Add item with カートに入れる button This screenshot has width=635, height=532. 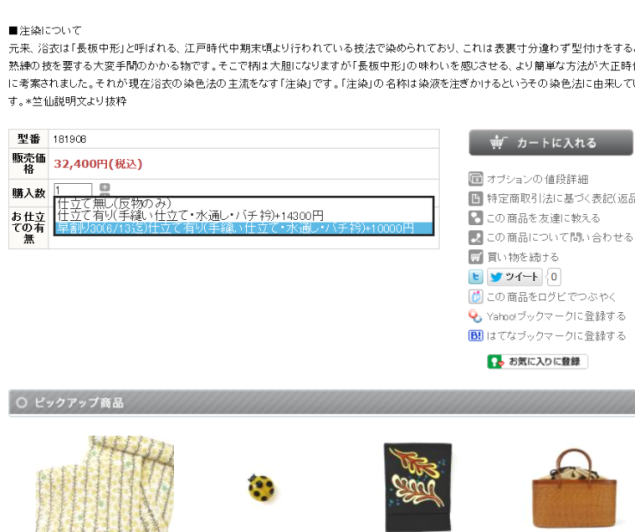pos(550,143)
